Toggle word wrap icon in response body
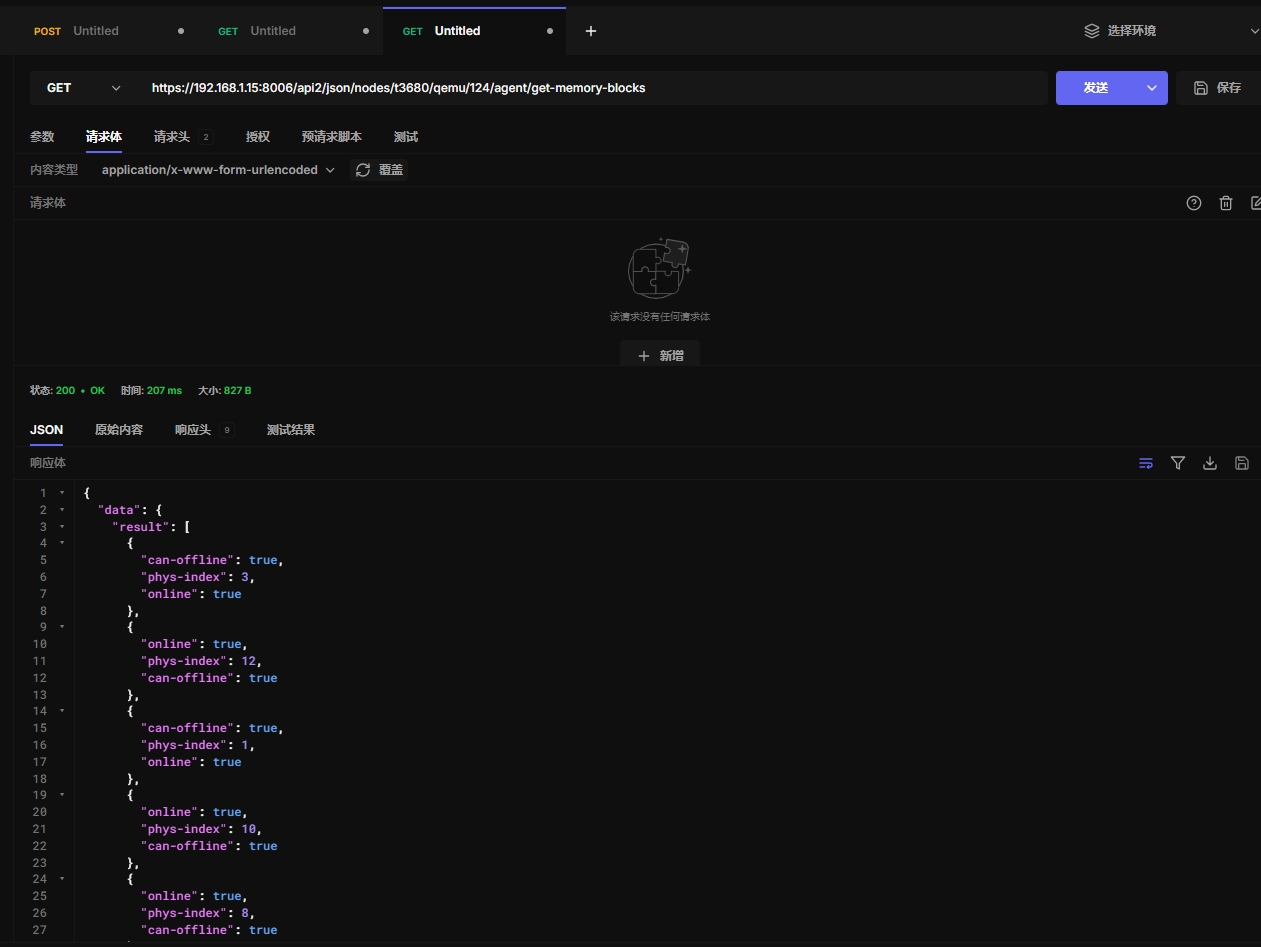The height and width of the screenshot is (947, 1261). (1146, 463)
